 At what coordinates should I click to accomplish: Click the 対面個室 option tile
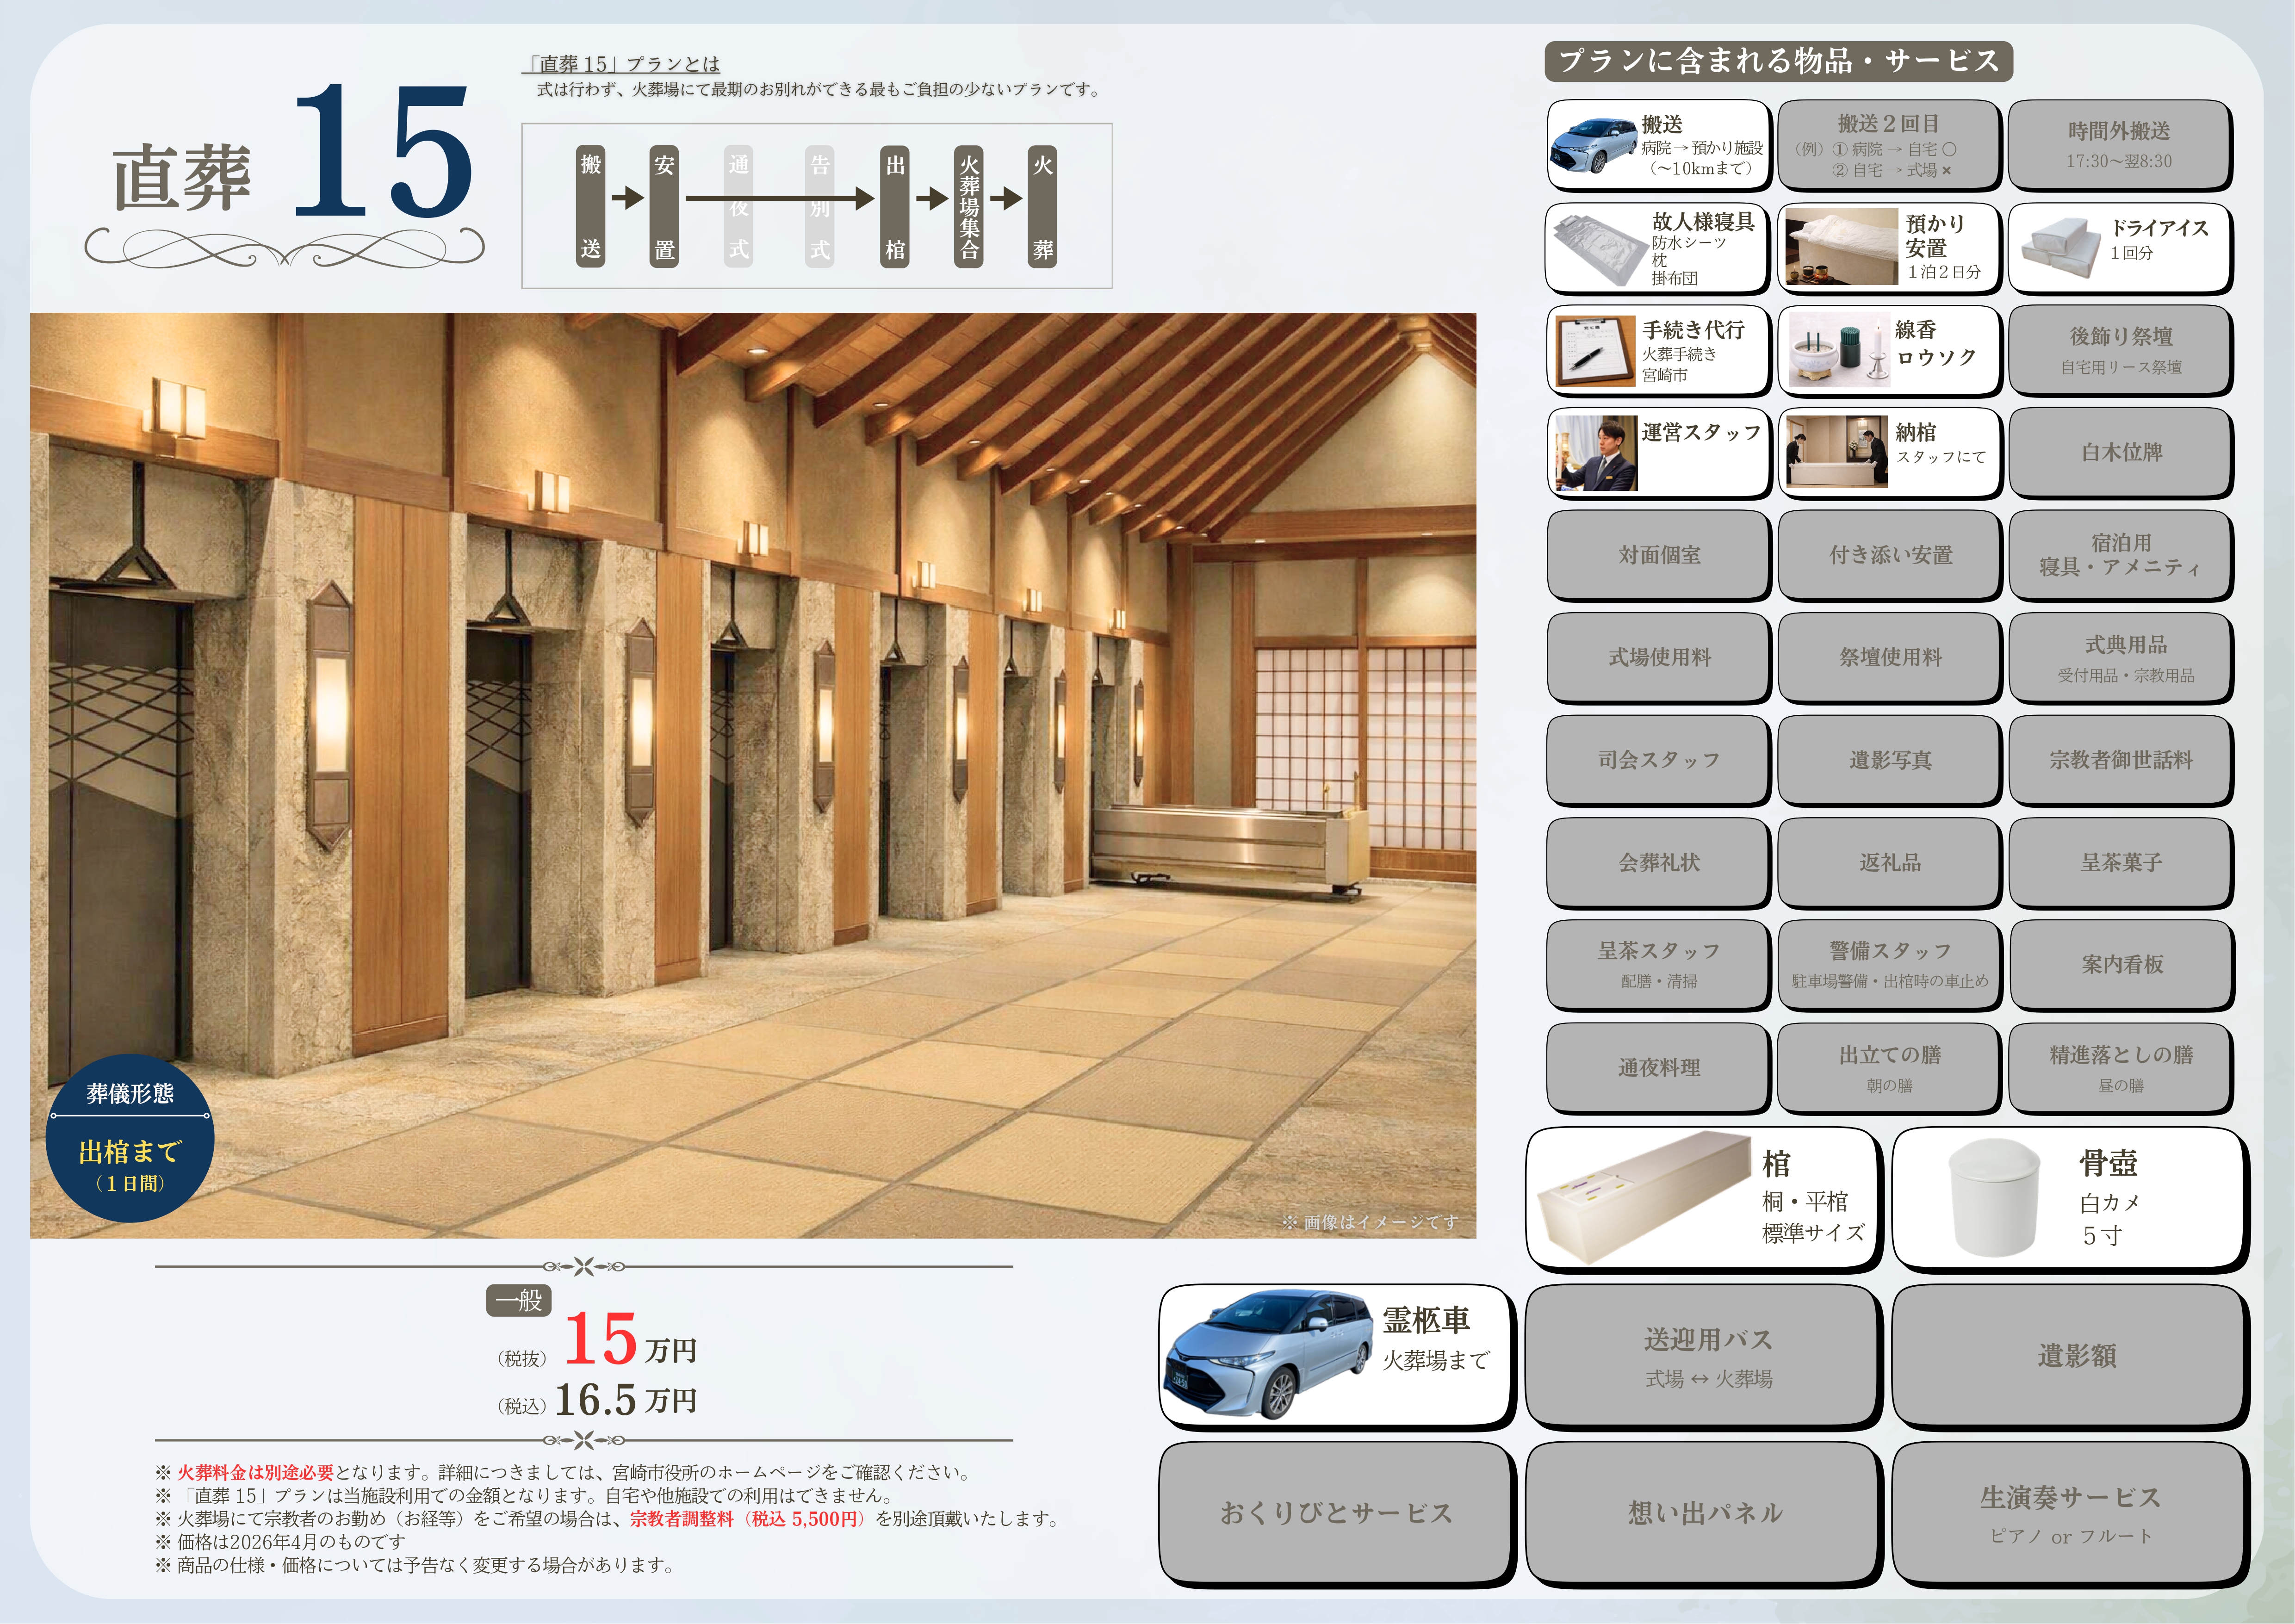pyautogui.click(x=1657, y=555)
